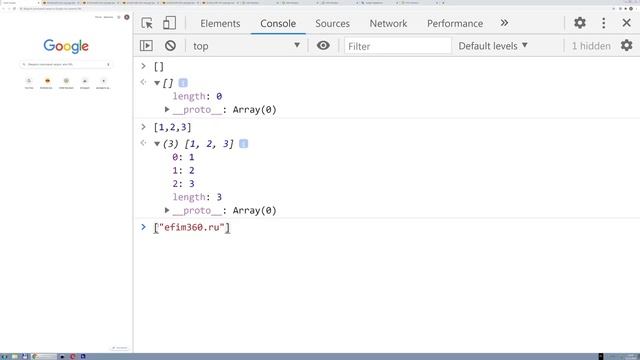
Task: Click the Google logo on the page
Action: 66,47
